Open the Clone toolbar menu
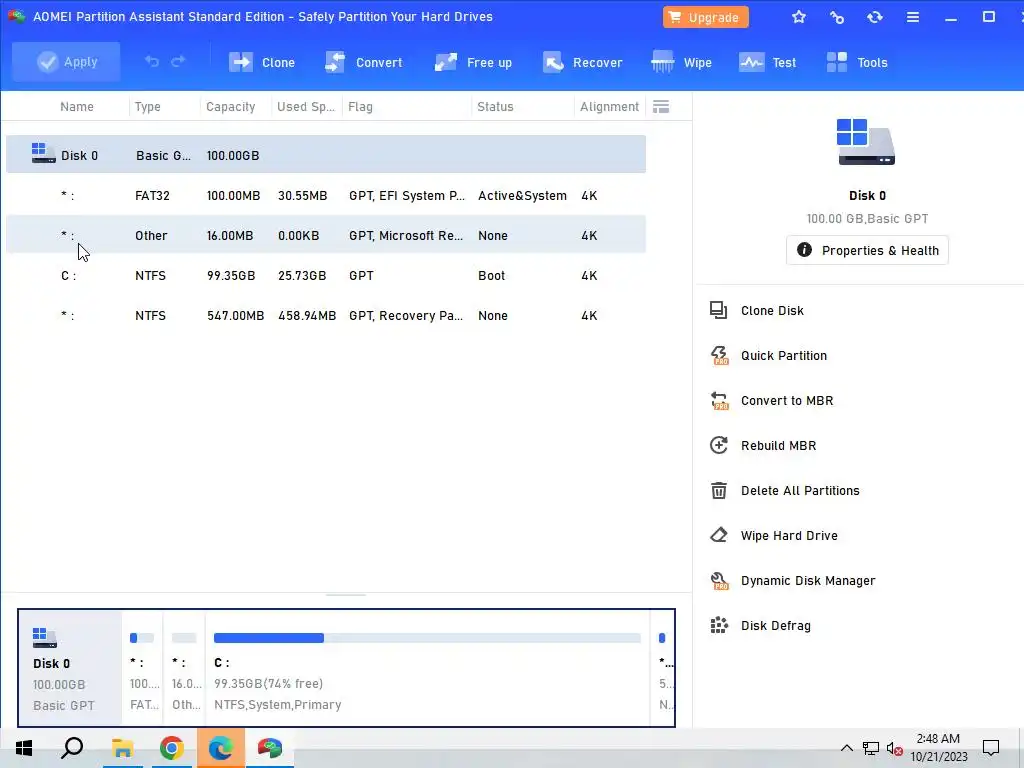1024x768 pixels. tap(262, 63)
